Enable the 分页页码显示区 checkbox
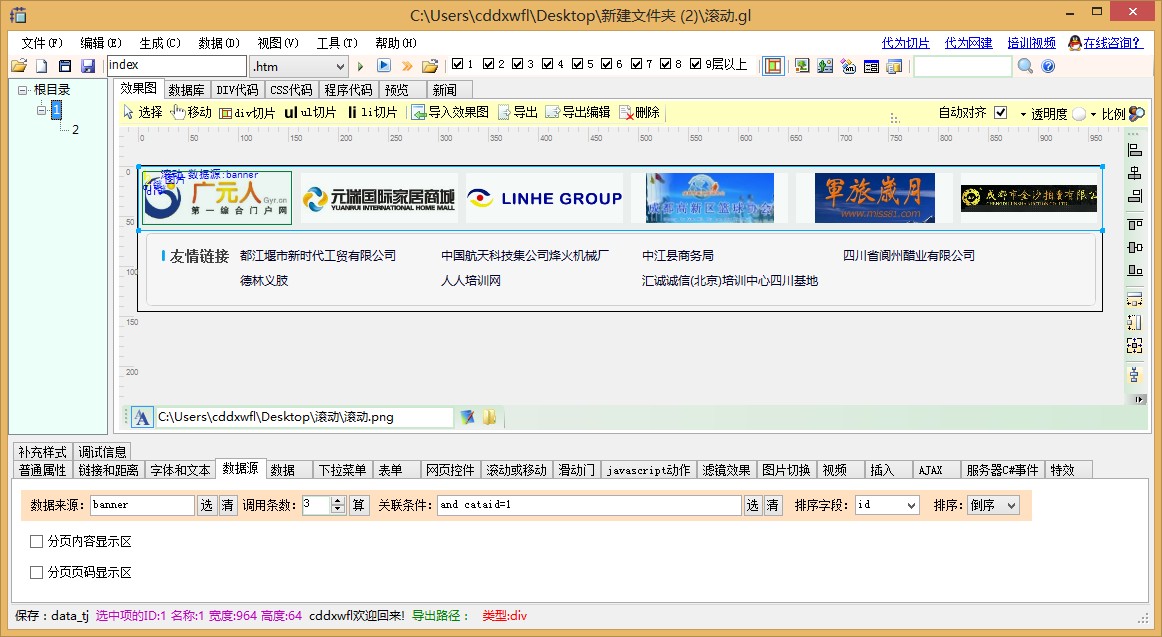 36,572
